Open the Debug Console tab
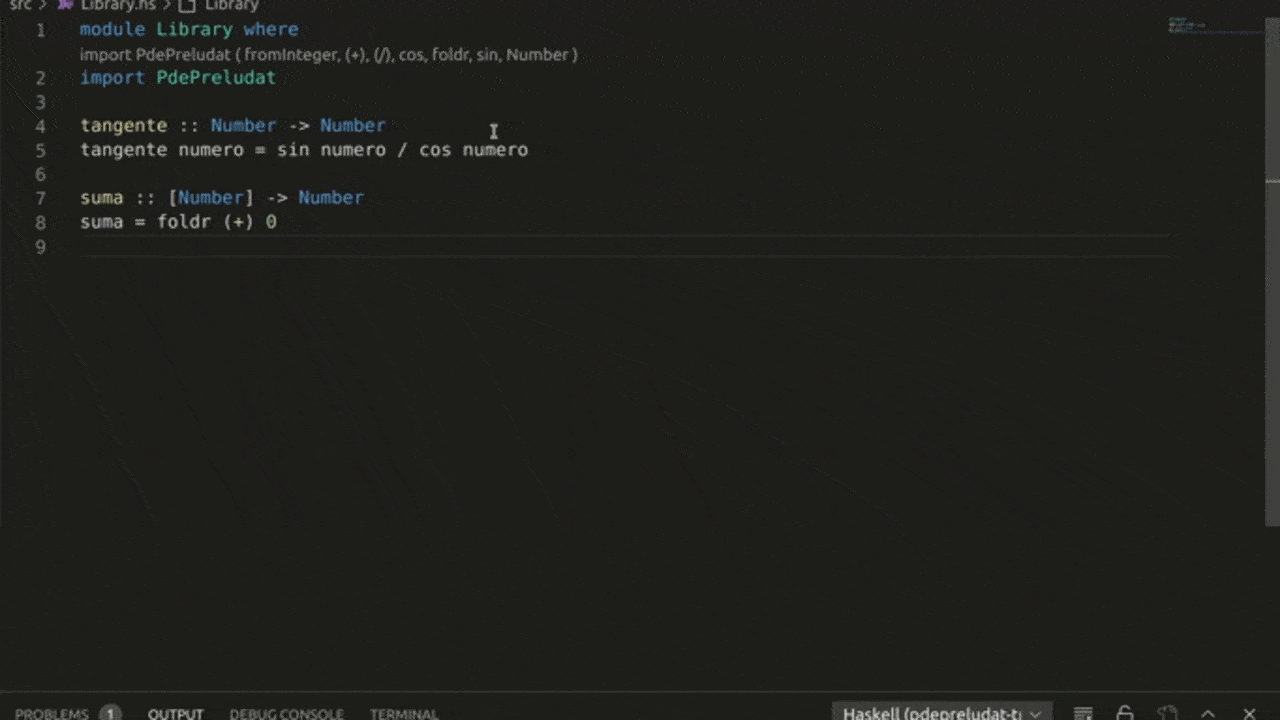This screenshot has height=720, width=1280. (x=286, y=713)
